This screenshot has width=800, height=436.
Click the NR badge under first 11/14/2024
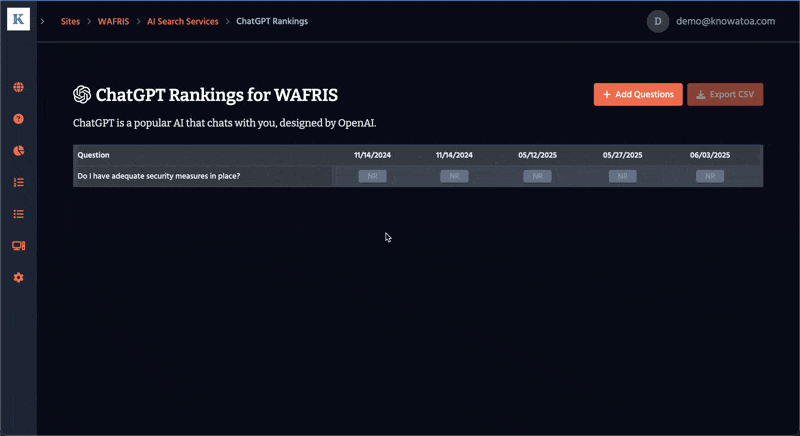[x=372, y=176]
